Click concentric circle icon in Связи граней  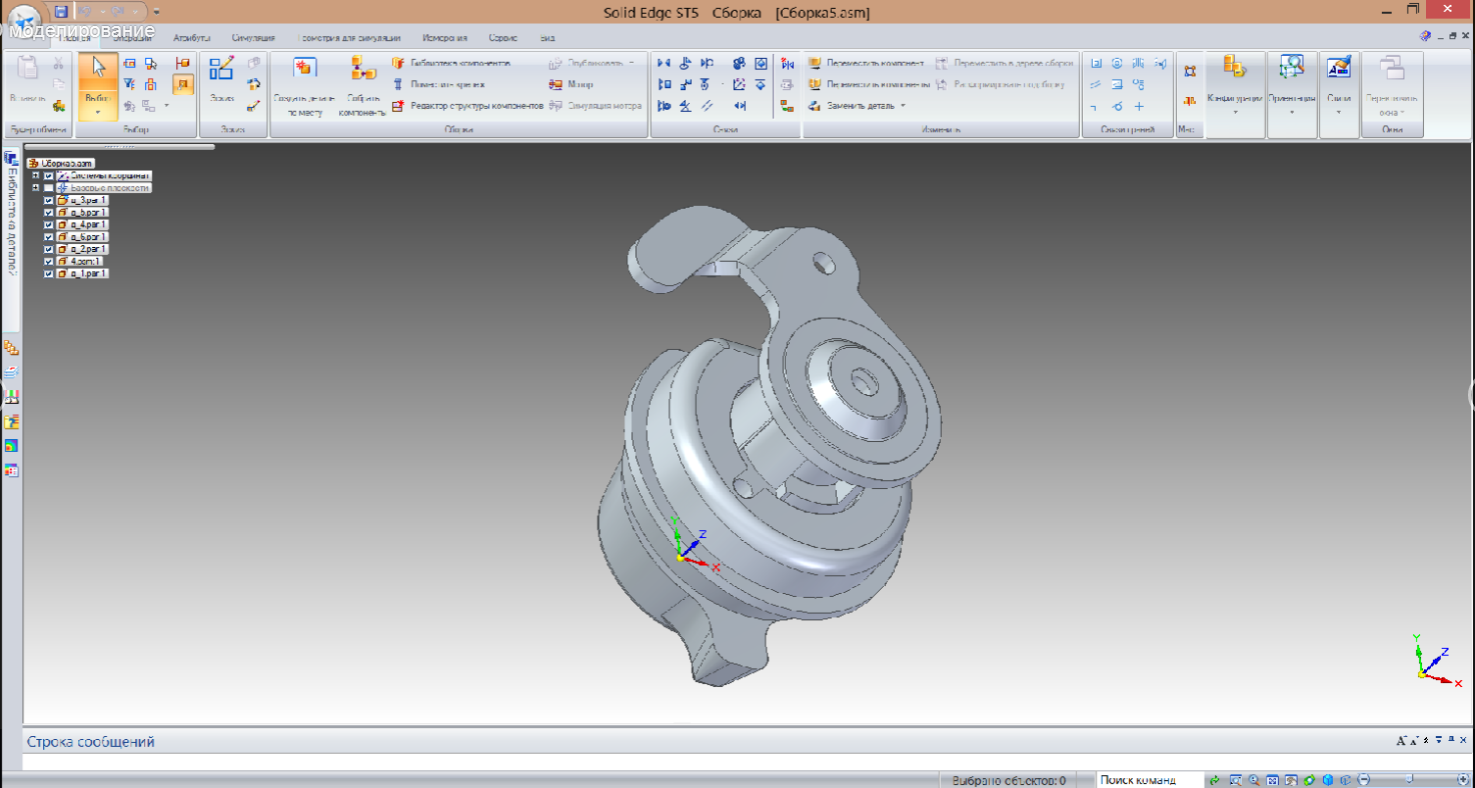1117,63
